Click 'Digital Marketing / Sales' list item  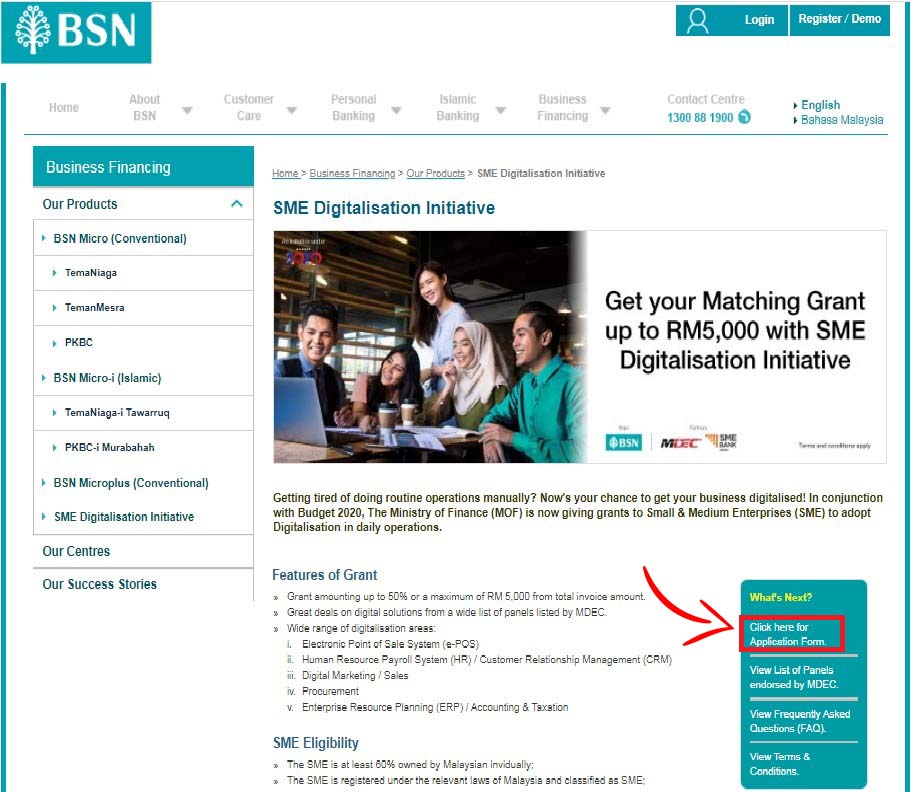pos(355,675)
